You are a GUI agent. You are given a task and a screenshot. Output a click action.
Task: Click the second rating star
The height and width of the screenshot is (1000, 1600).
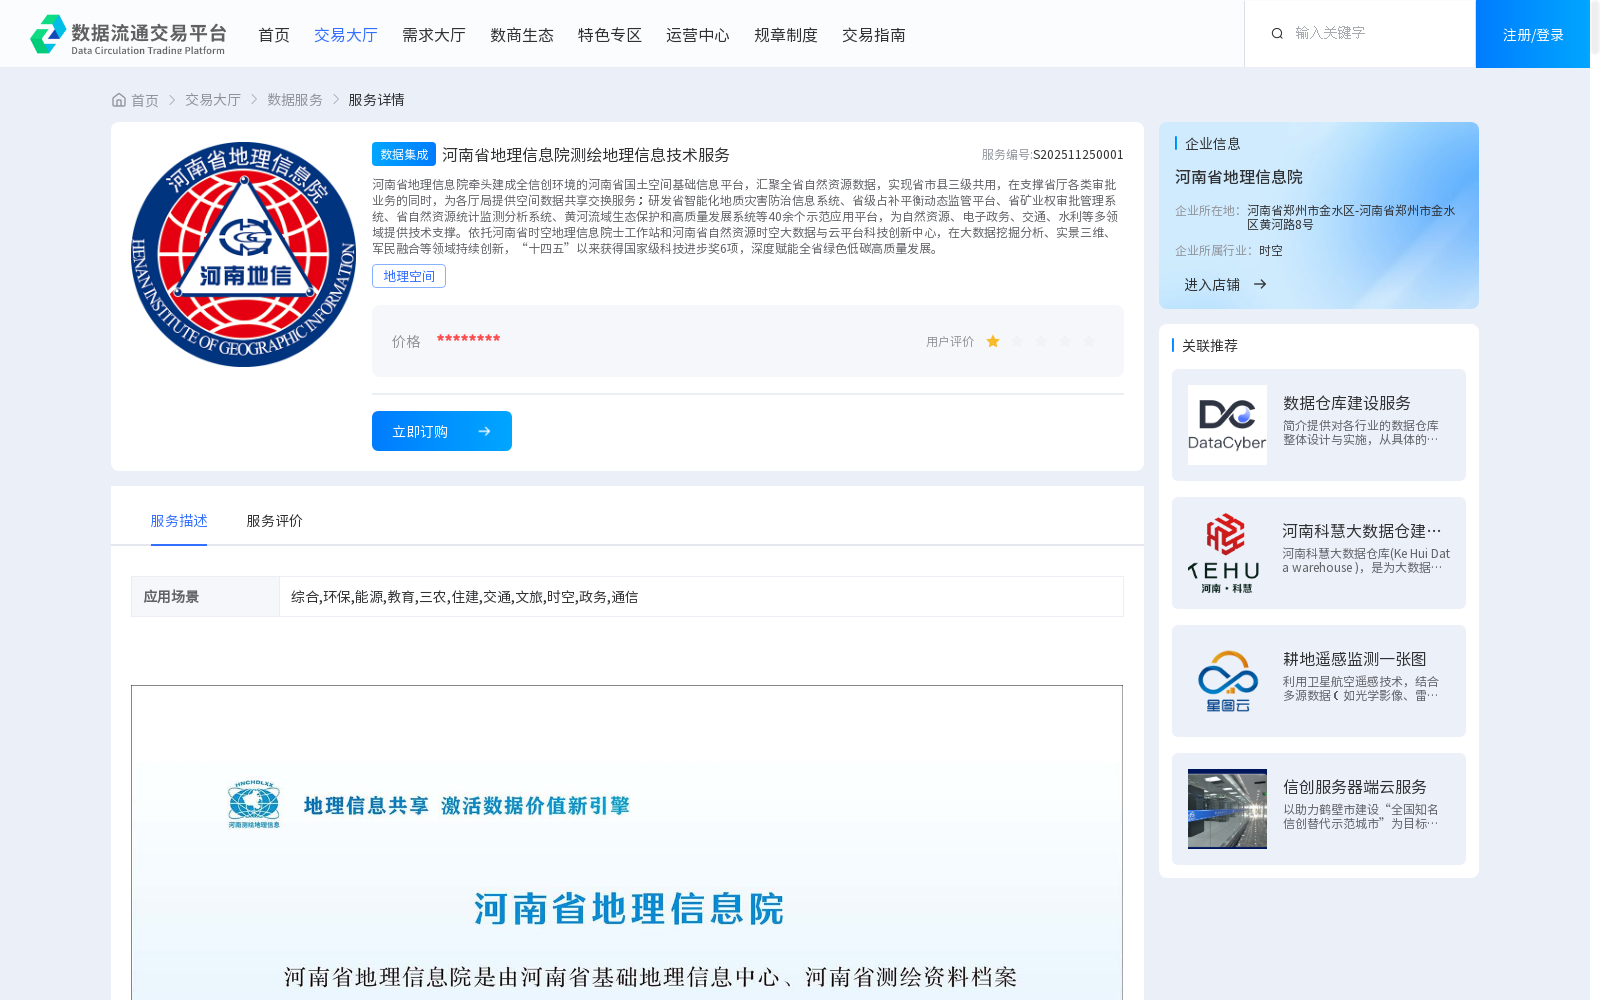tap(1017, 341)
